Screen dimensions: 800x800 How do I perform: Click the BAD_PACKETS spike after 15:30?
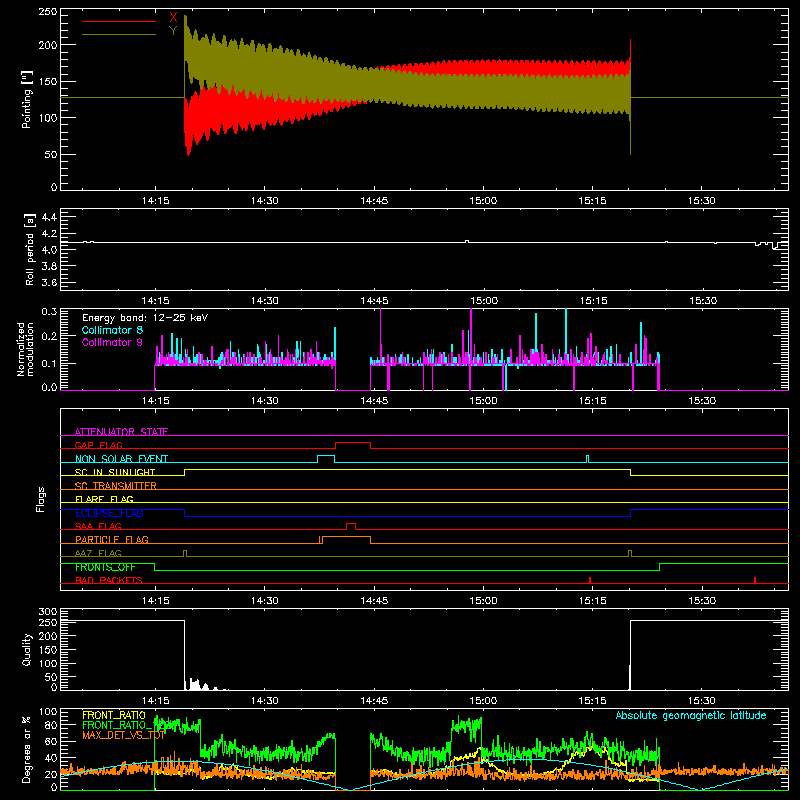(755, 580)
